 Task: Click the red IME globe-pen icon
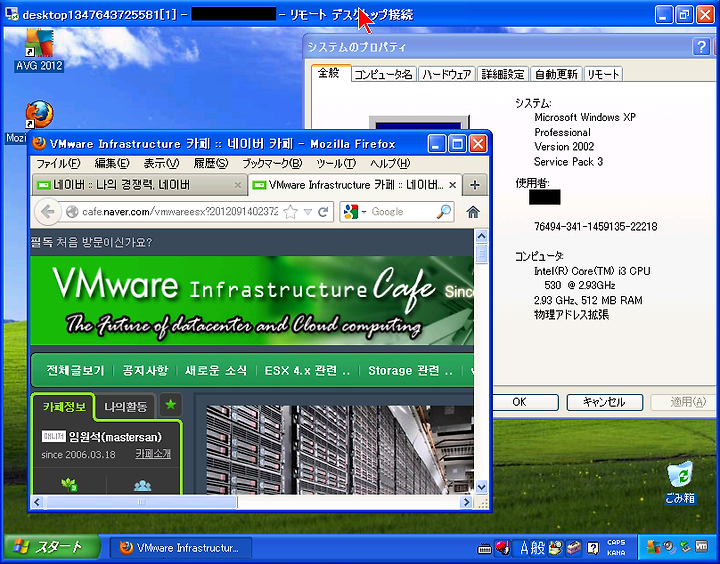coord(502,548)
